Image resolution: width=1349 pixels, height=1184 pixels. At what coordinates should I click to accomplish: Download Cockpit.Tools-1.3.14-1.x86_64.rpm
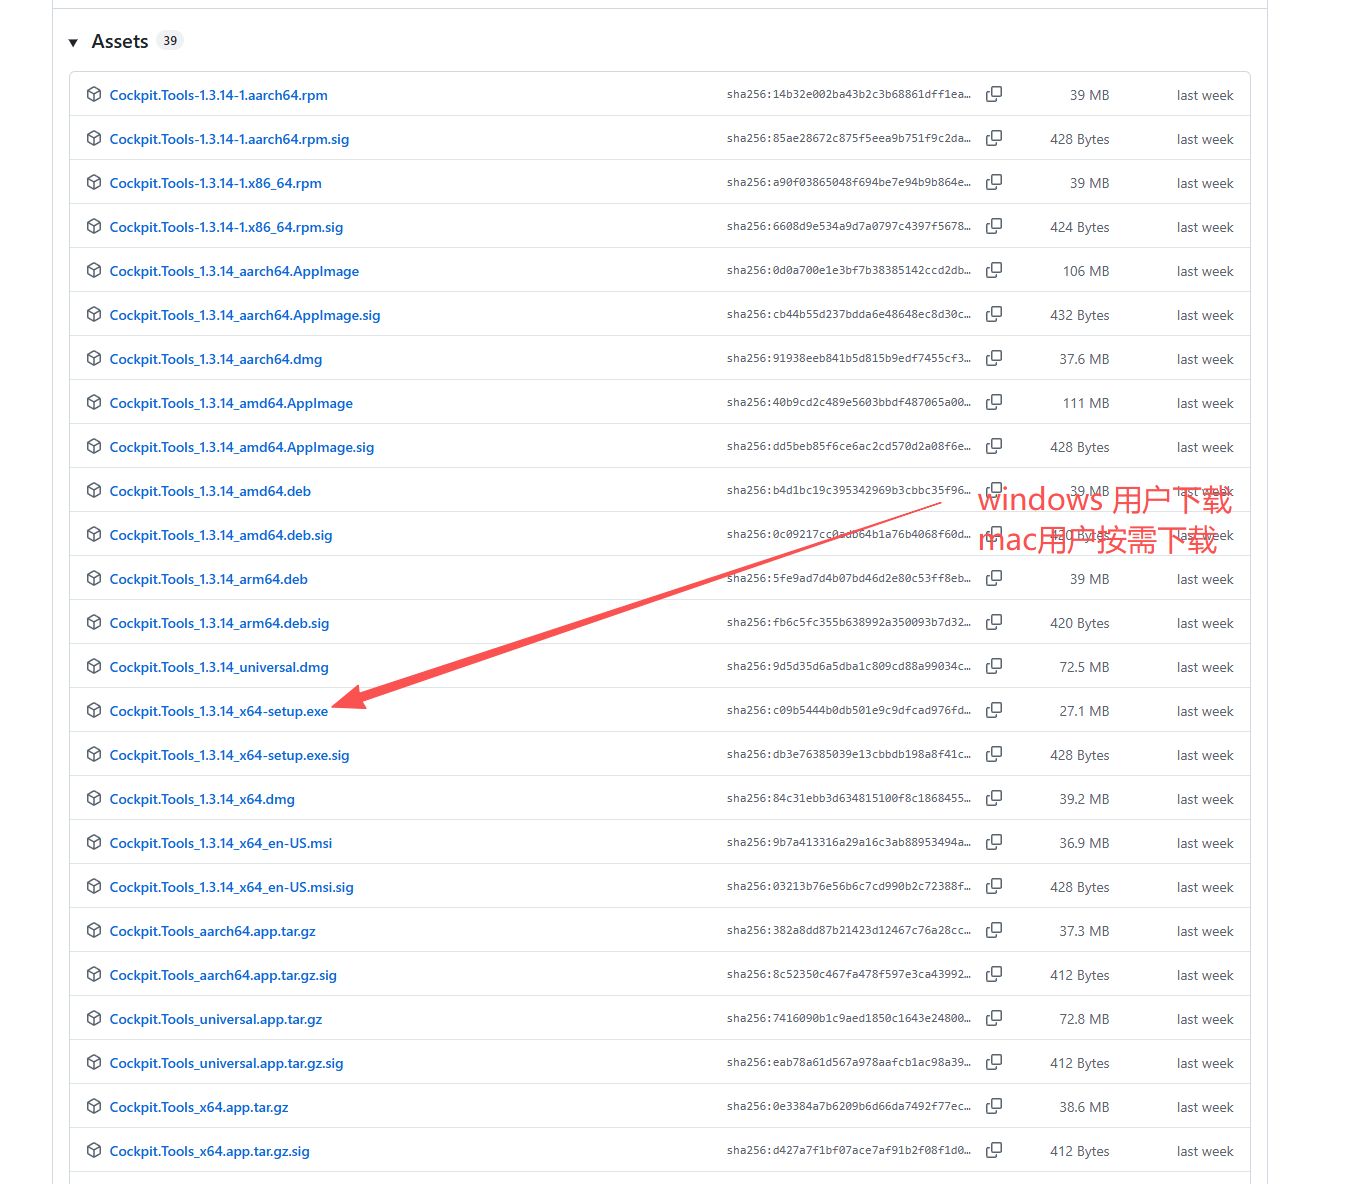pyautogui.click(x=216, y=183)
